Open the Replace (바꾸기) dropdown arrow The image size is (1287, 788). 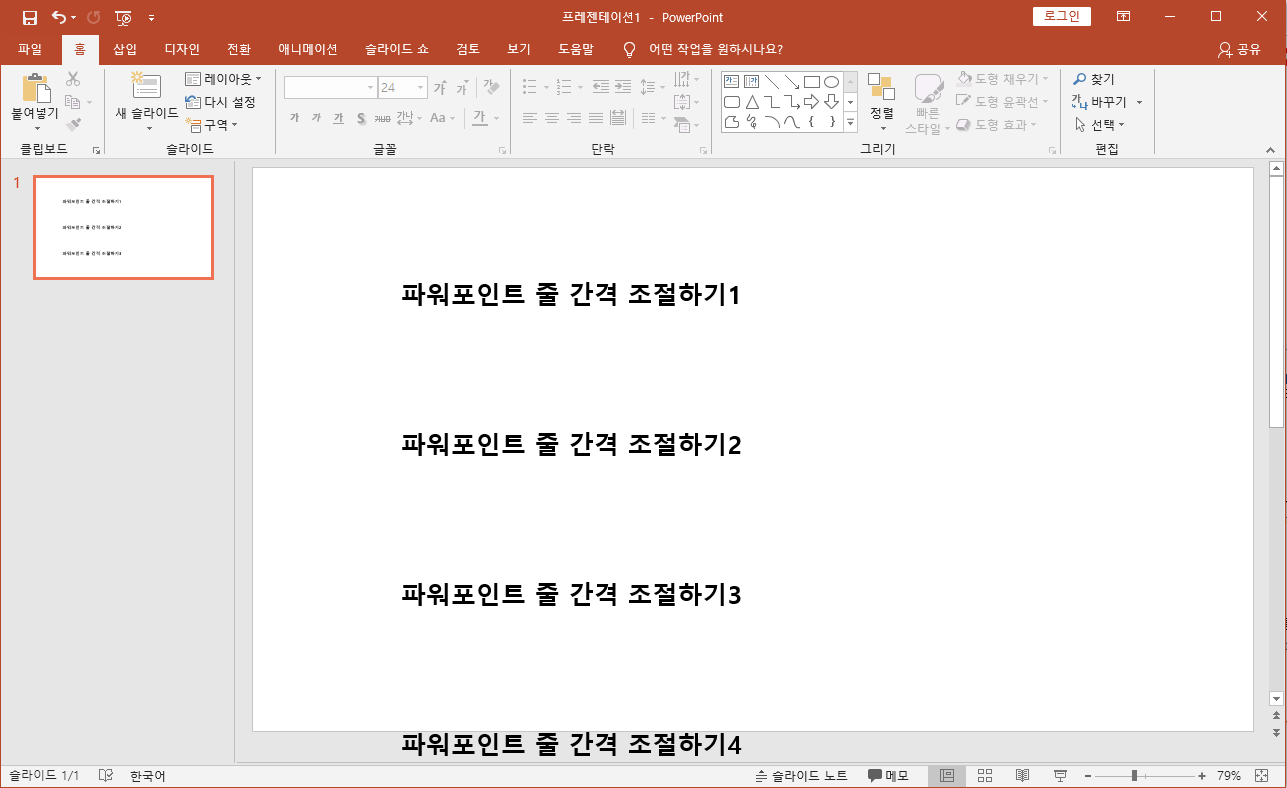[1139, 102]
